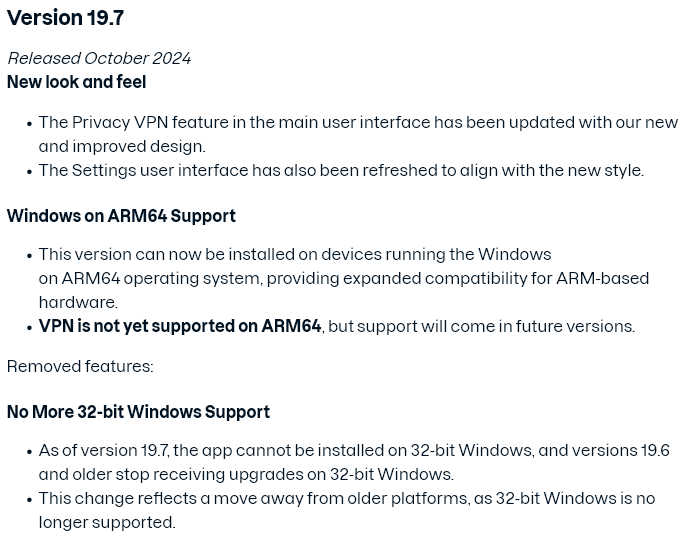
Task: Click the words longer supported at the end
Action: (107, 522)
